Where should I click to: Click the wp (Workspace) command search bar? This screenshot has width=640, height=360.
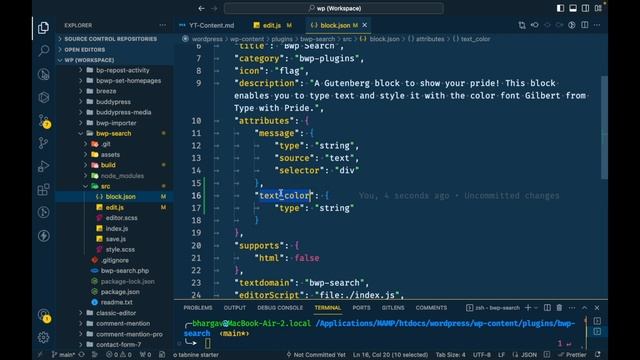point(333,8)
